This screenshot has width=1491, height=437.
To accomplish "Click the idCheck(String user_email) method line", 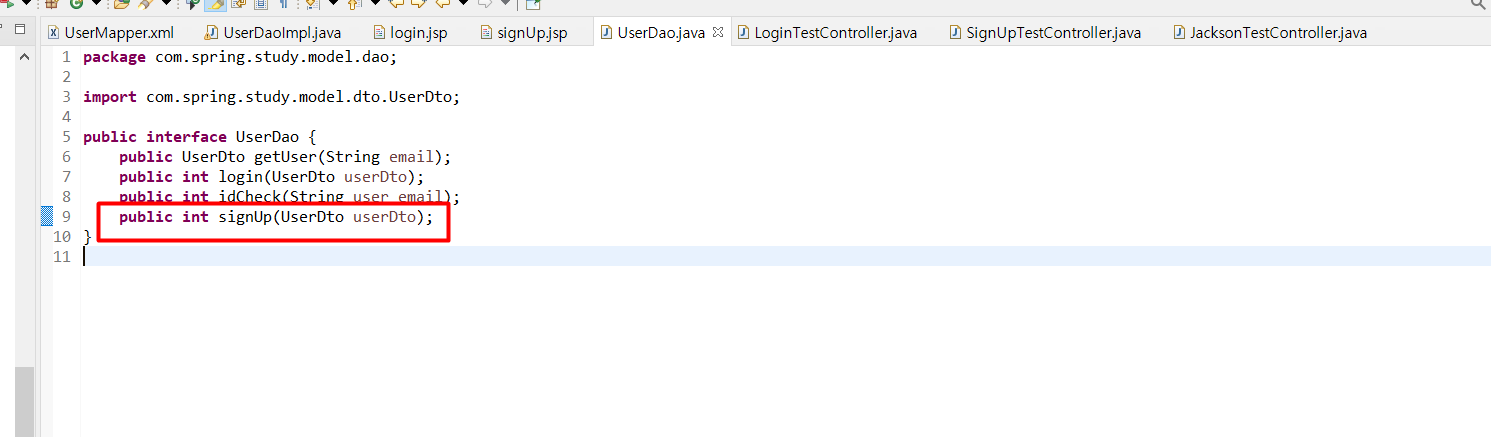I will (290, 197).
